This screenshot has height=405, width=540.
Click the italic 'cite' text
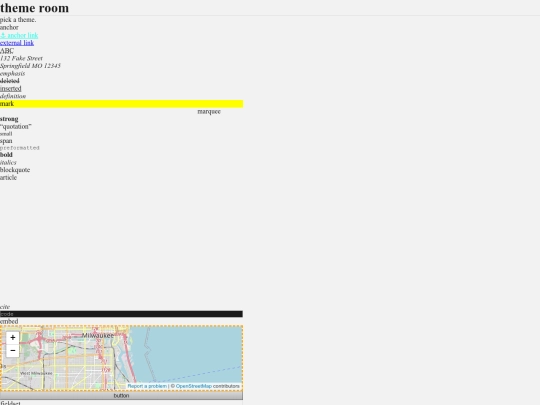coord(5,307)
